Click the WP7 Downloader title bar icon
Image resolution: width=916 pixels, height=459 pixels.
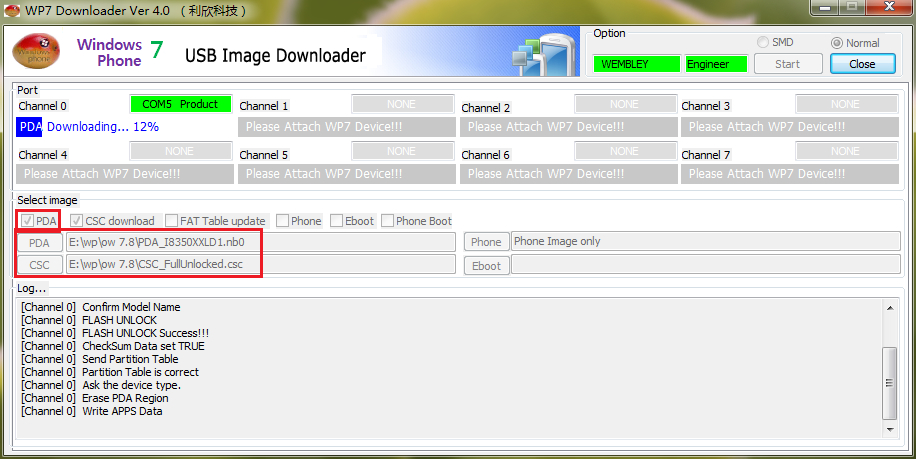point(12,11)
